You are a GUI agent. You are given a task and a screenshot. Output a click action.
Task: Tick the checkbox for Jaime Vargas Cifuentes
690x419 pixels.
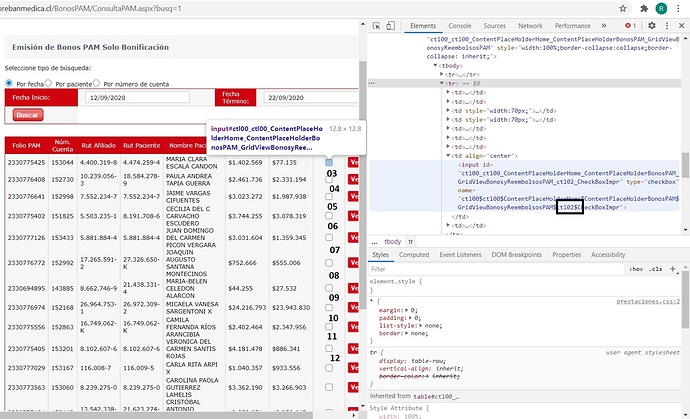point(329,197)
